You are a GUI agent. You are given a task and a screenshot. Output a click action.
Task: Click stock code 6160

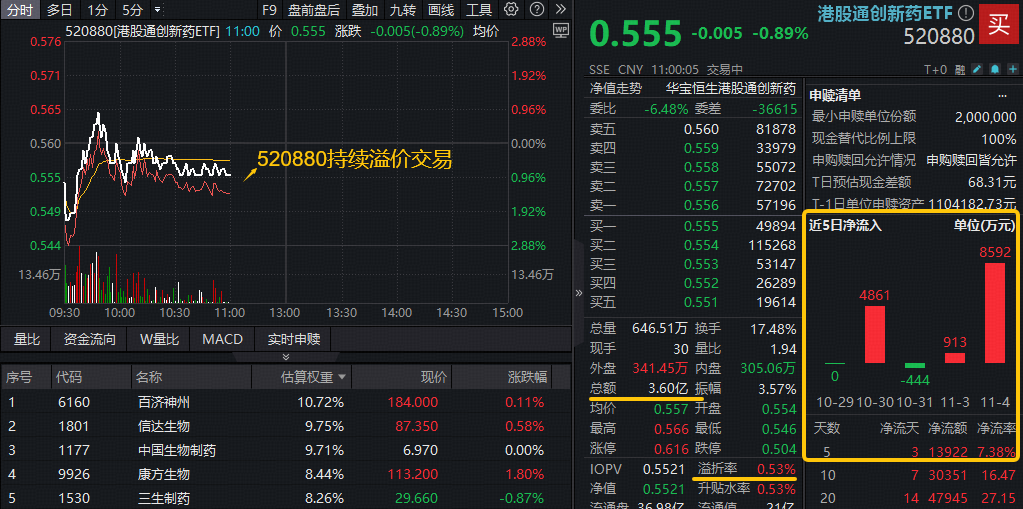(x=73, y=402)
